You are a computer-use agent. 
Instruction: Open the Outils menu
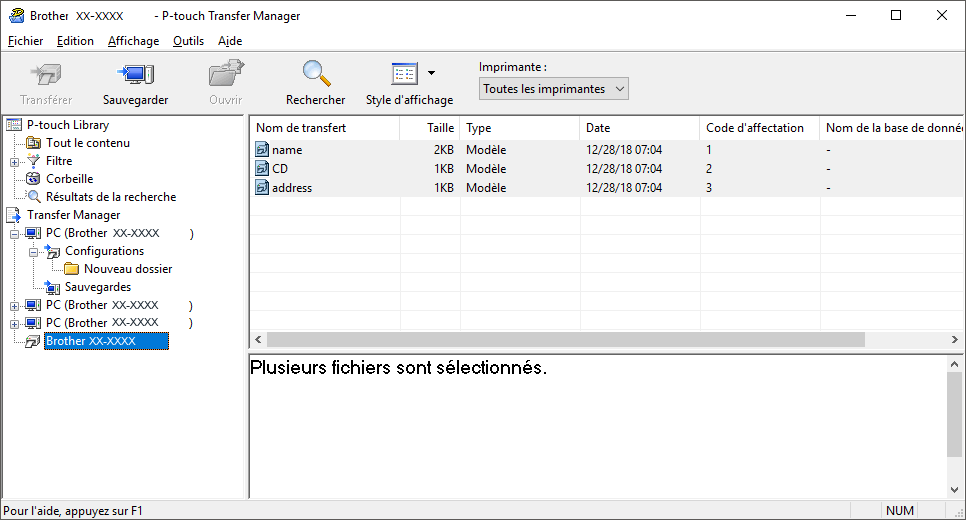pos(188,41)
